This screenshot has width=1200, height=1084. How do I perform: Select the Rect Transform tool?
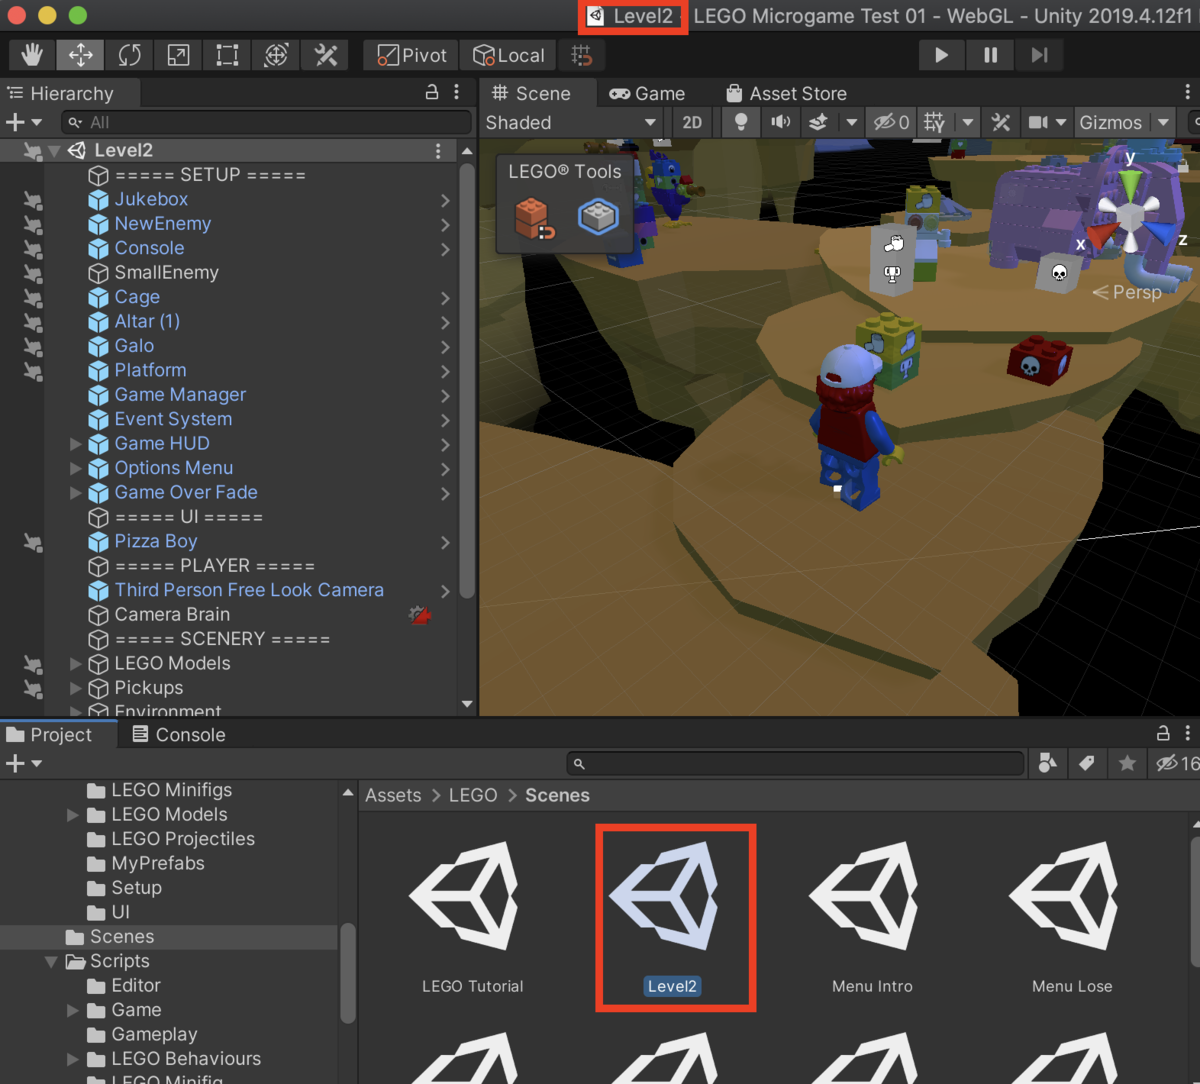tap(228, 55)
